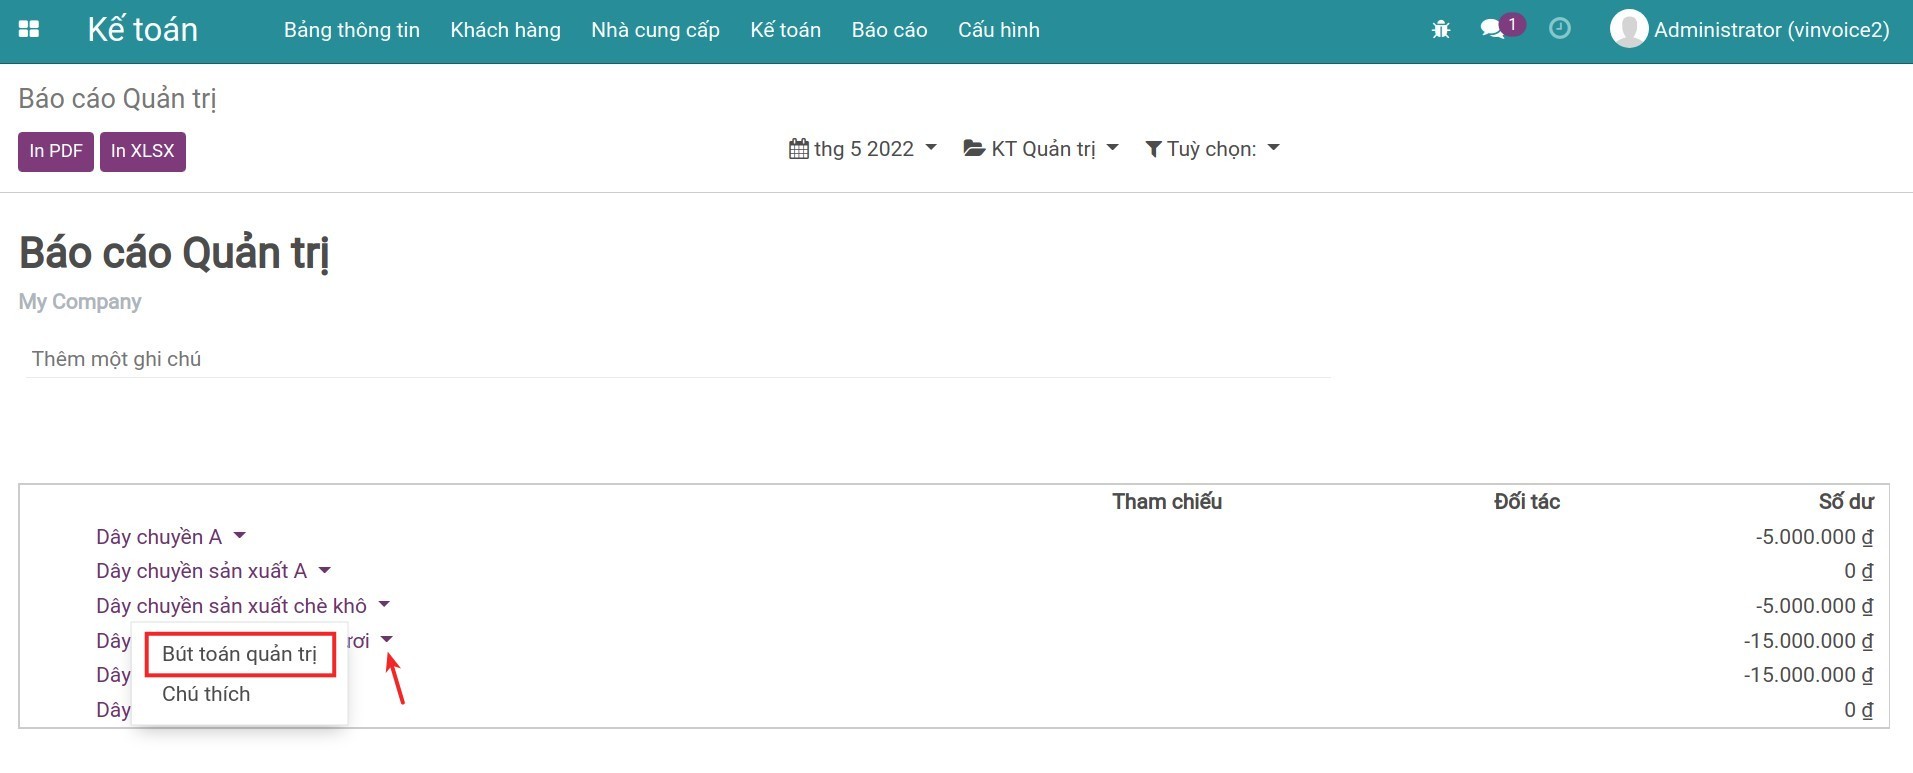This screenshot has height=773, width=1913.
Task: Expand the Dây chuyền sản xuất A caret
Action: [324, 570]
